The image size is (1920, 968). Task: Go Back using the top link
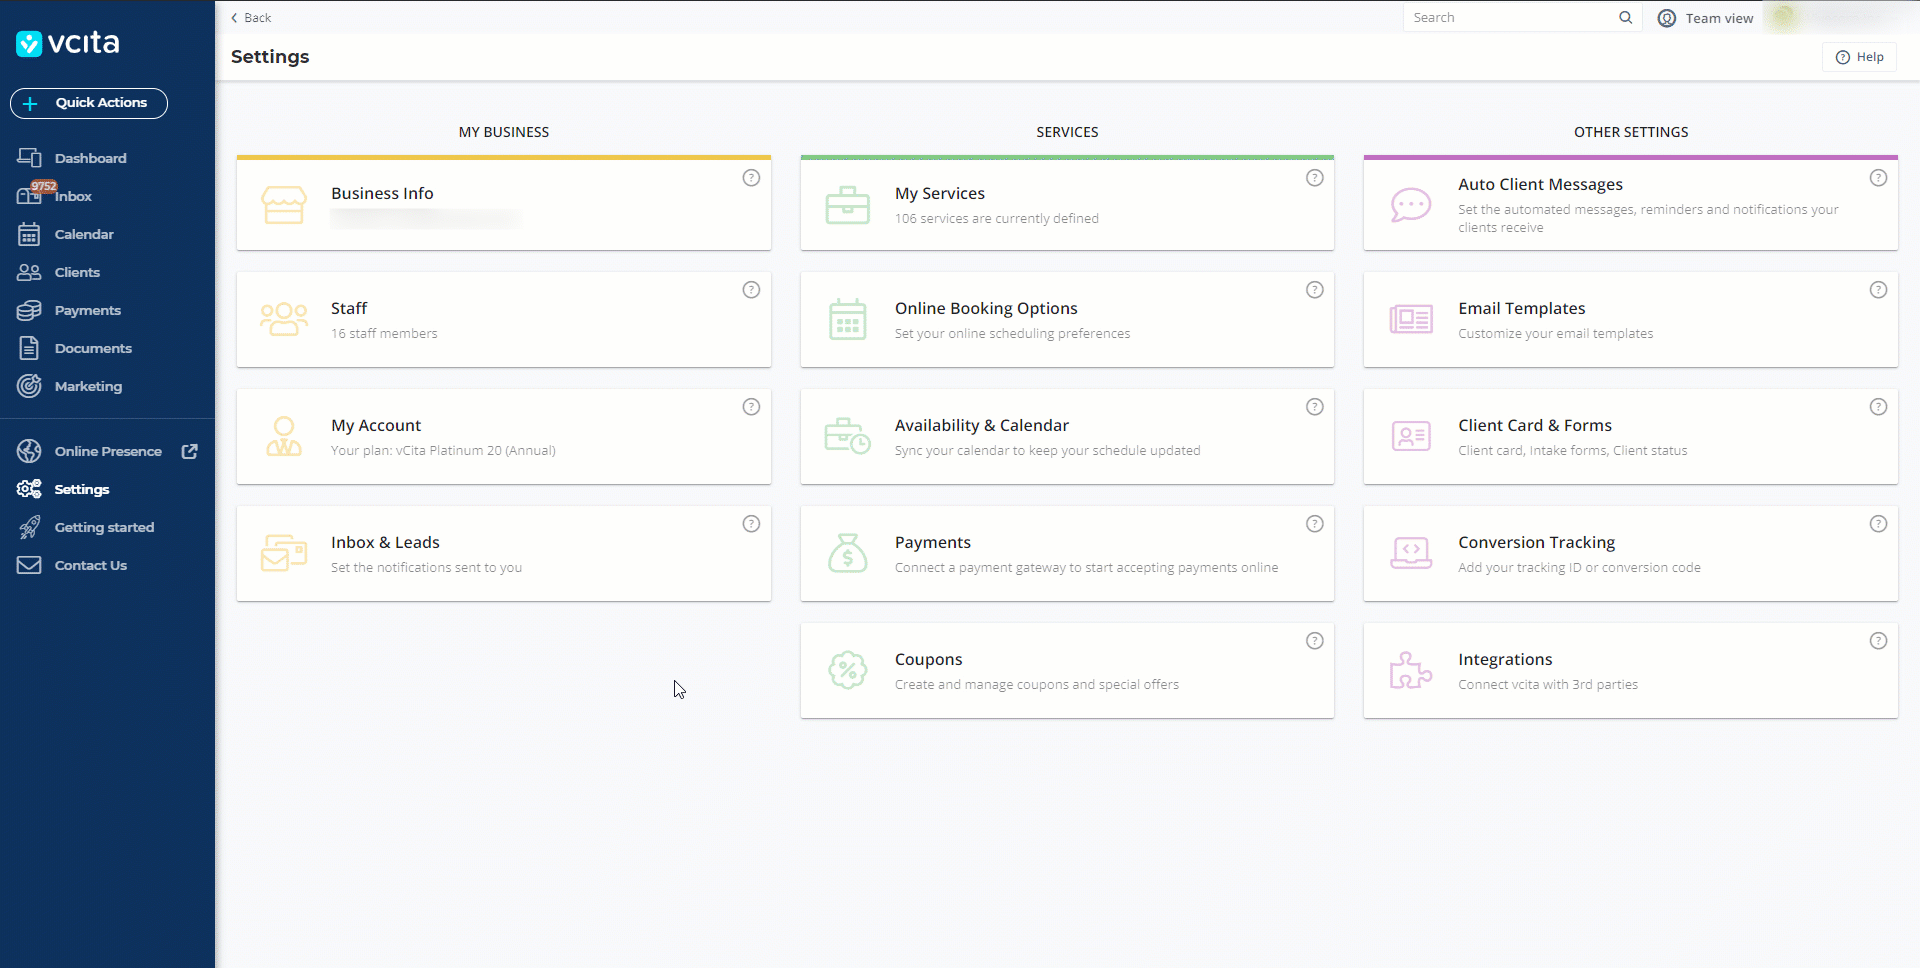251,17
